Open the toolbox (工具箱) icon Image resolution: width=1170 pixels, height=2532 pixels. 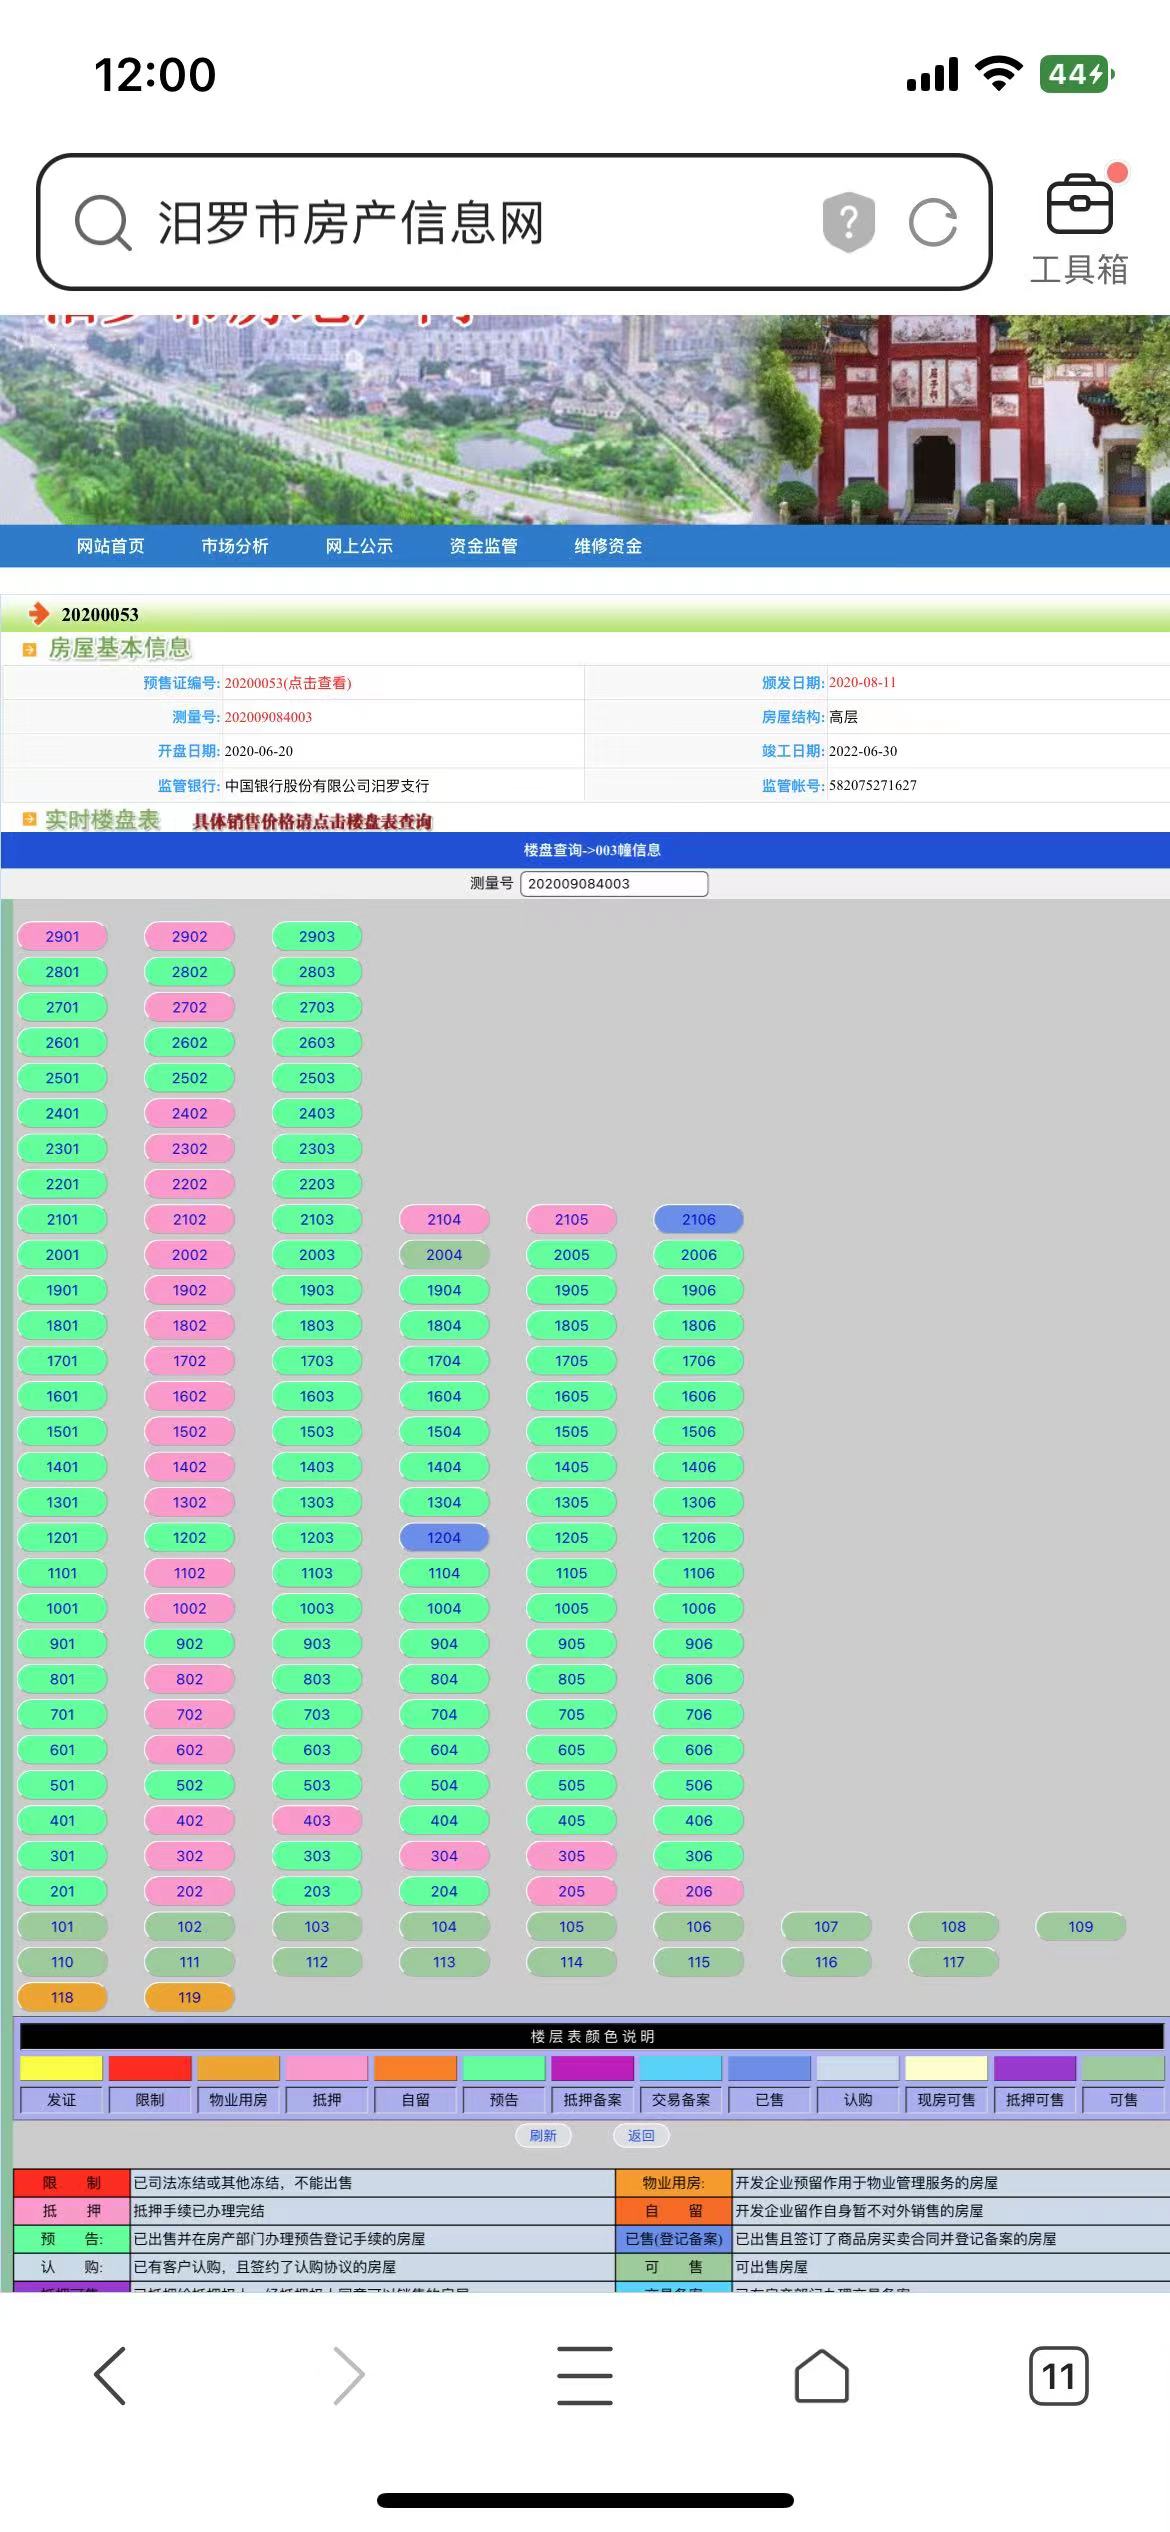tap(1078, 227)
